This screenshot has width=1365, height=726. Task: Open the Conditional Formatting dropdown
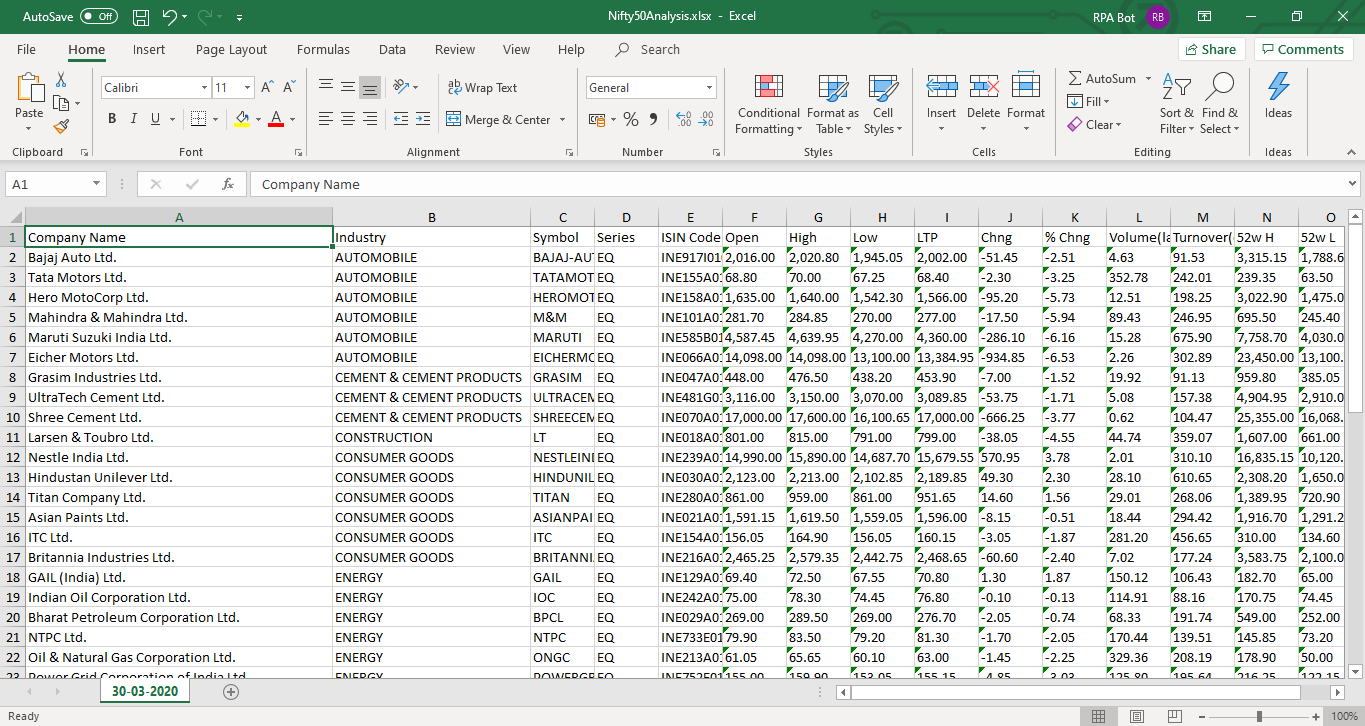pos(768,104)
